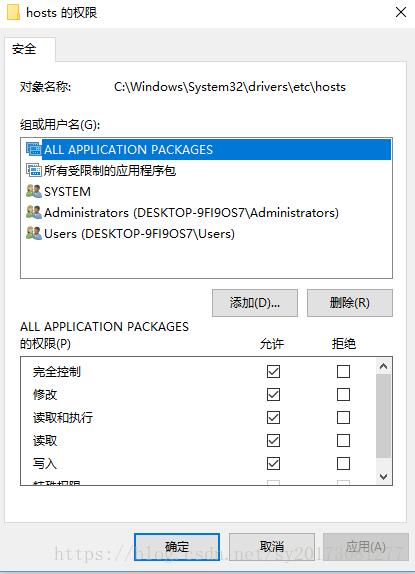
Task: Uncheck Allow for 完全控制 permission
Action: (273, 372)
